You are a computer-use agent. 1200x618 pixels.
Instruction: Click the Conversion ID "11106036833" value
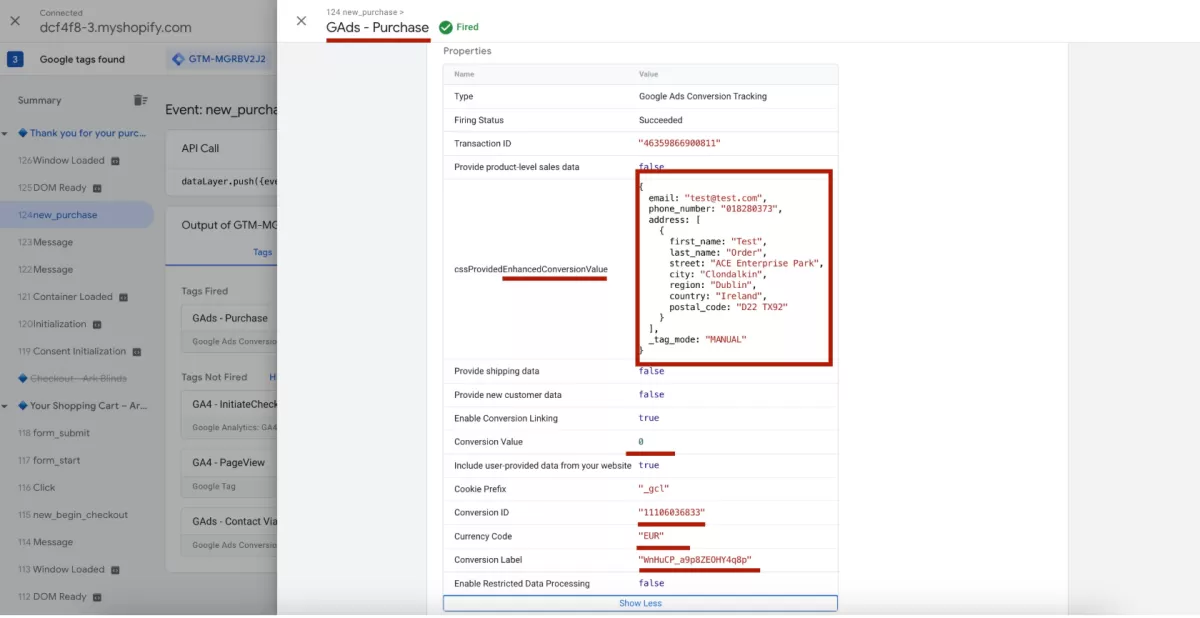coord(671,512)
